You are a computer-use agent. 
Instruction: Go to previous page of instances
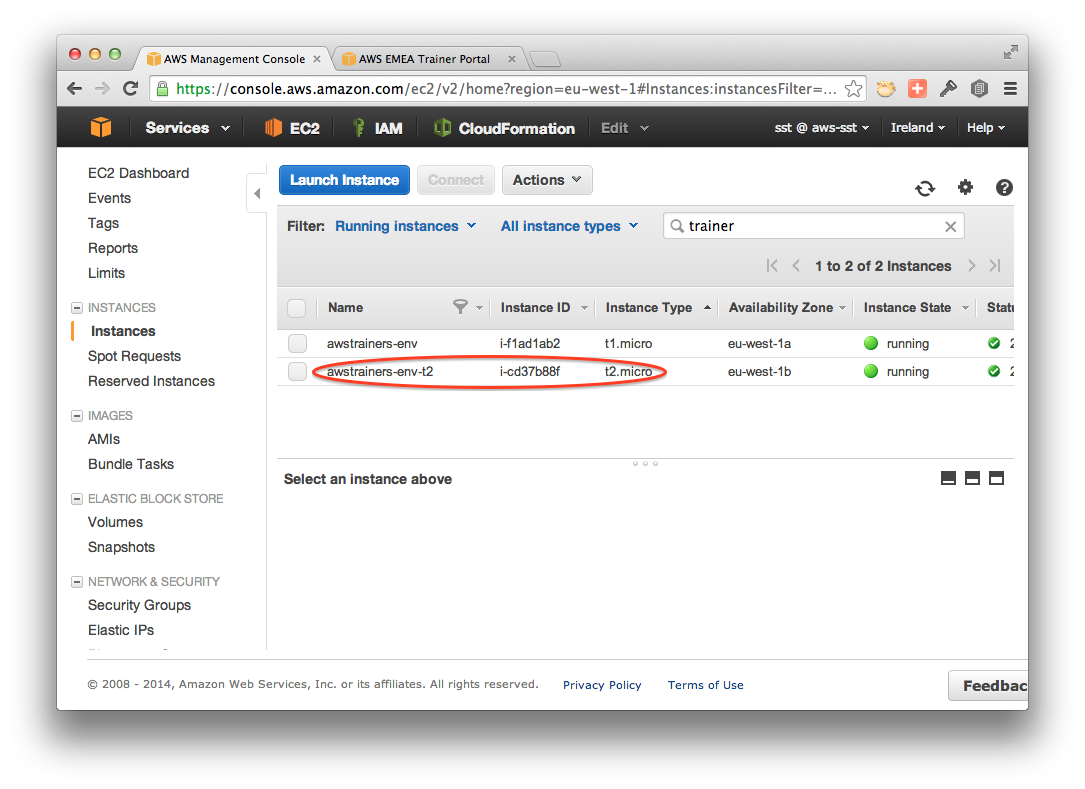tap(796, 266)
